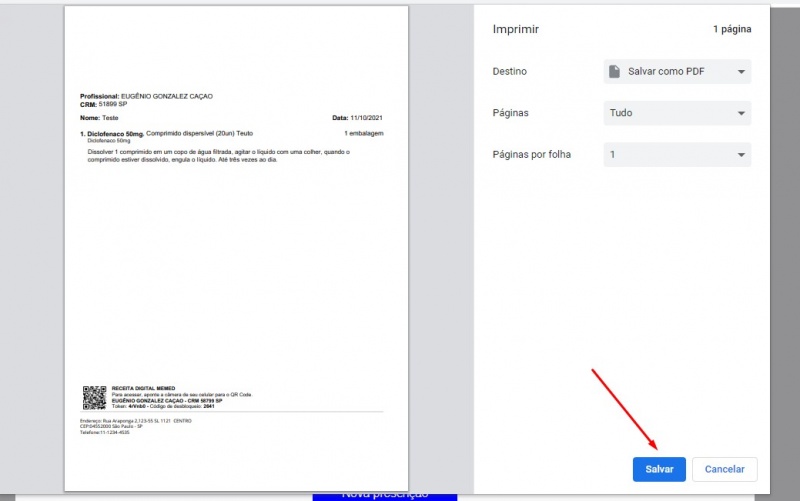
Task: Click the 1 página count label
Action: pos(731,30)
